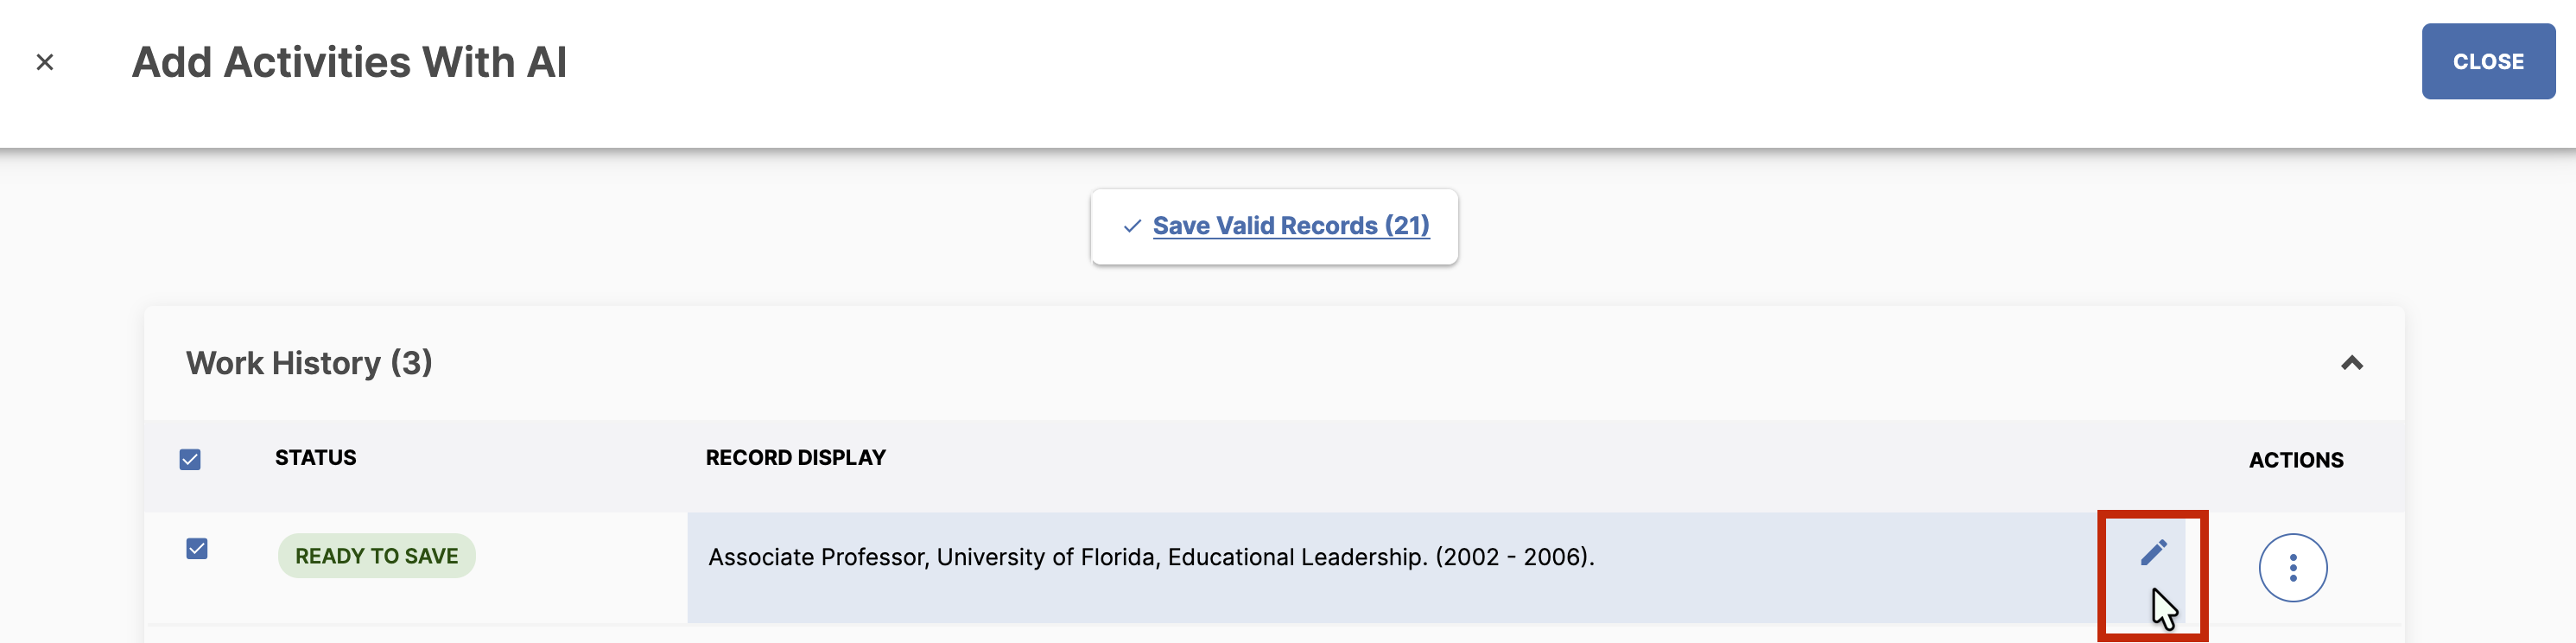Click the X icon beside the dialog title
Image resolution: width=2576 pixels, height=643 pixels.
(45, 62)
